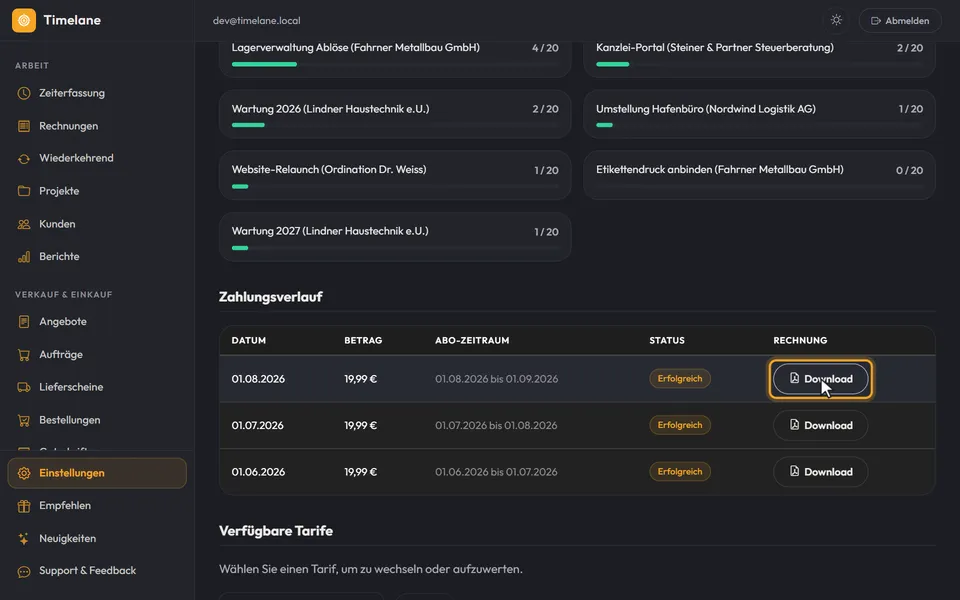Select period 01.07.2026 bis 01.08.2026
This screenshot has width=960, height=600.
[x=496, y=426]
